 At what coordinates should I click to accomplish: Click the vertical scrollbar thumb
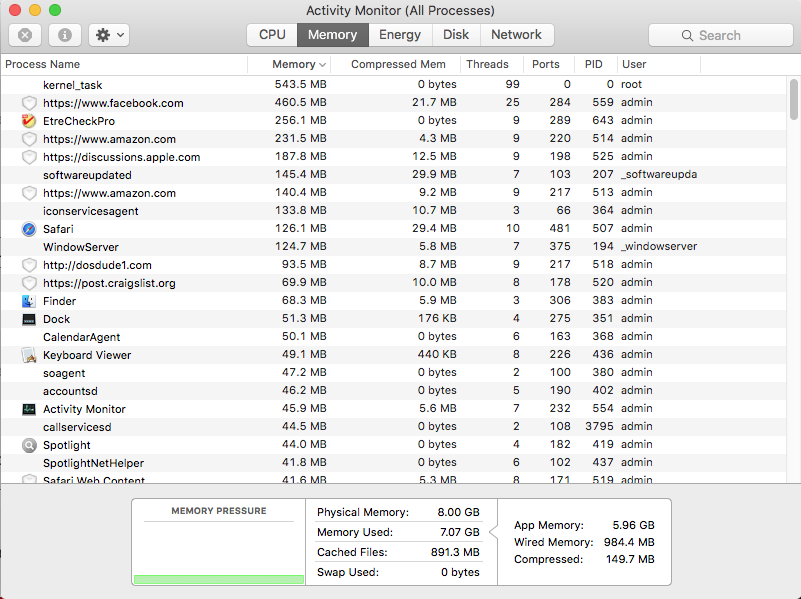click(793, 100)
